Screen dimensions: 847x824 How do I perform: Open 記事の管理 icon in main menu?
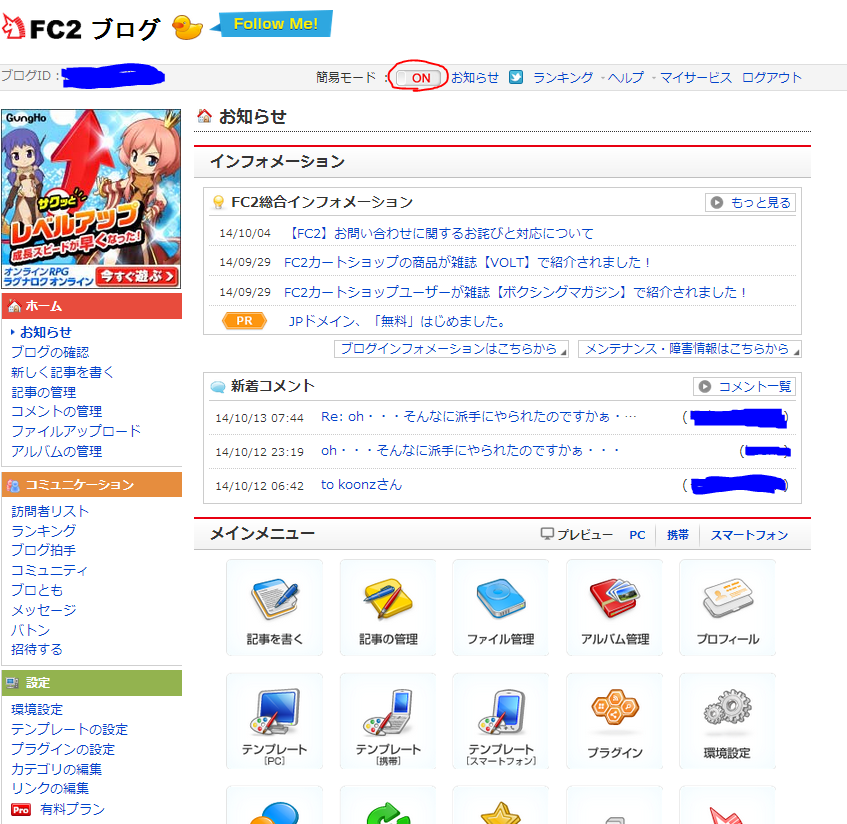pyautogui.click(x=388, y=607)
